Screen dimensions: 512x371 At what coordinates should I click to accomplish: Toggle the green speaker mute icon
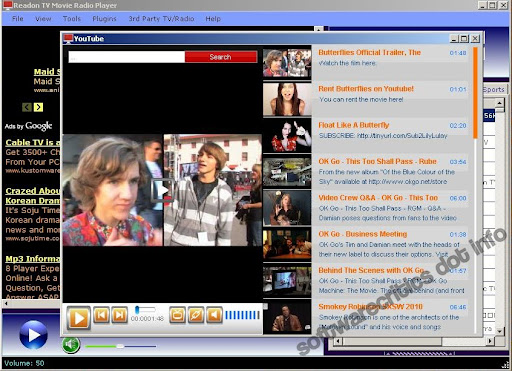[71, 345]
